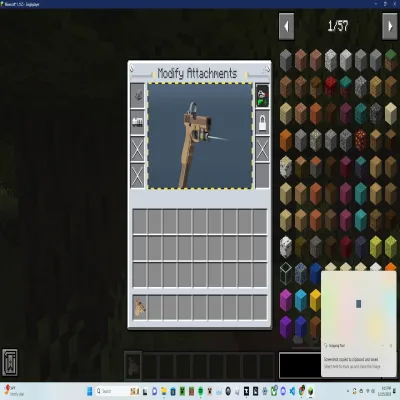Select the red wool block in item list

point(331,87)
